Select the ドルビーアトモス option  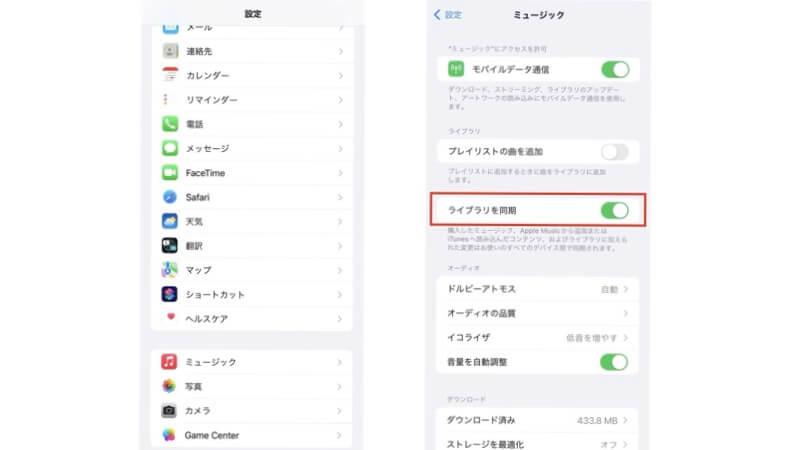[x=537, y=289]
